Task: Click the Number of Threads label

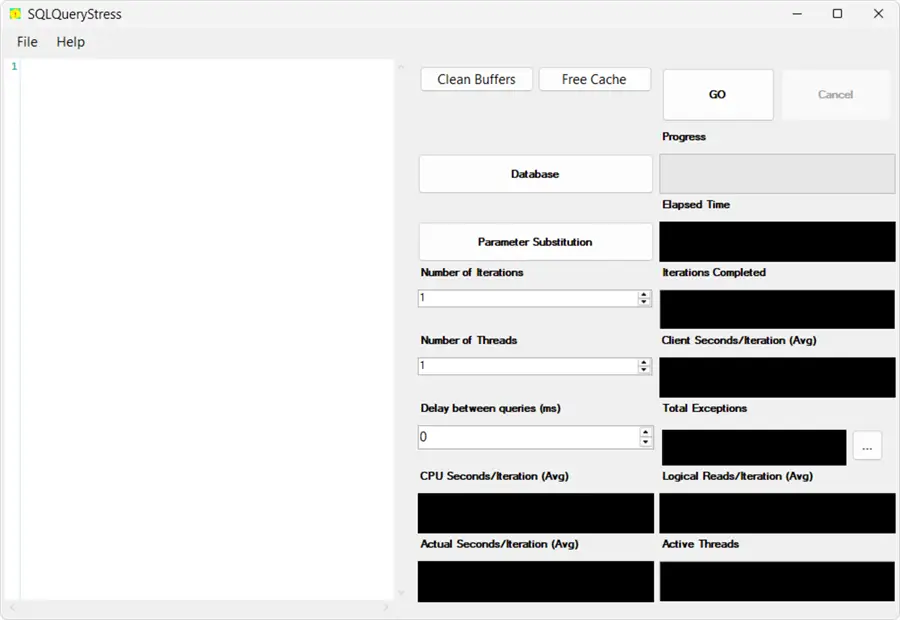Action: [468, 340]
